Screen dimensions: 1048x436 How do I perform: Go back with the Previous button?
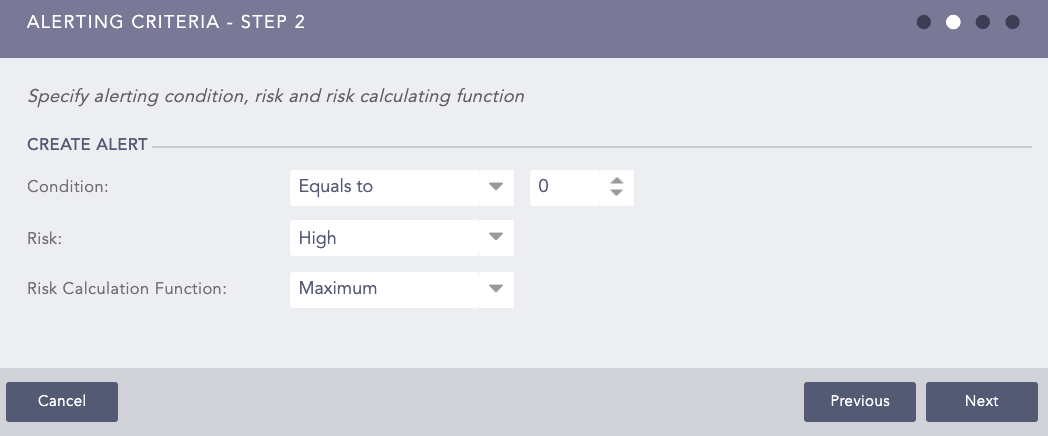pos(859,401)
